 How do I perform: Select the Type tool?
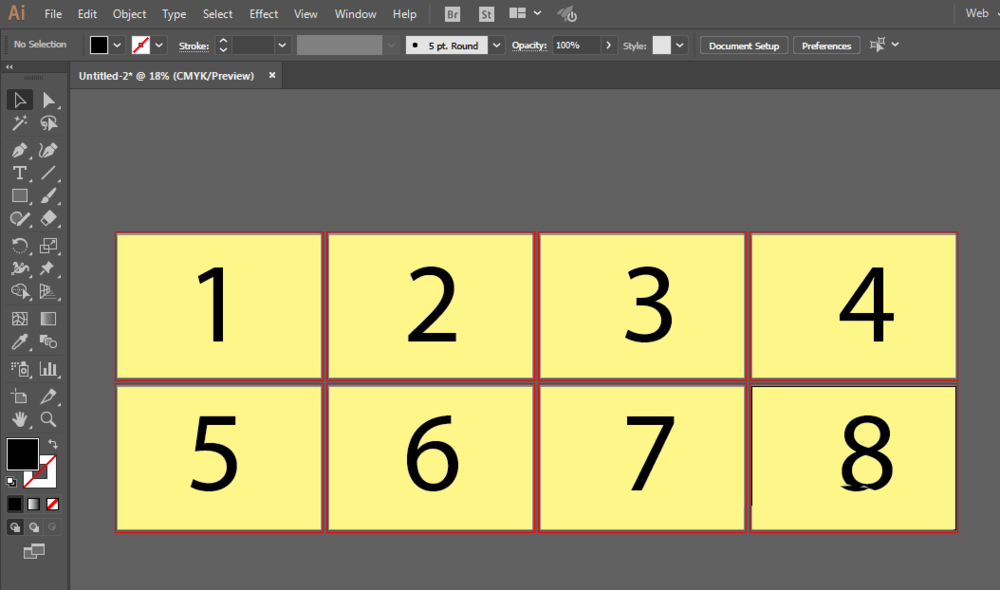[19, 173]
